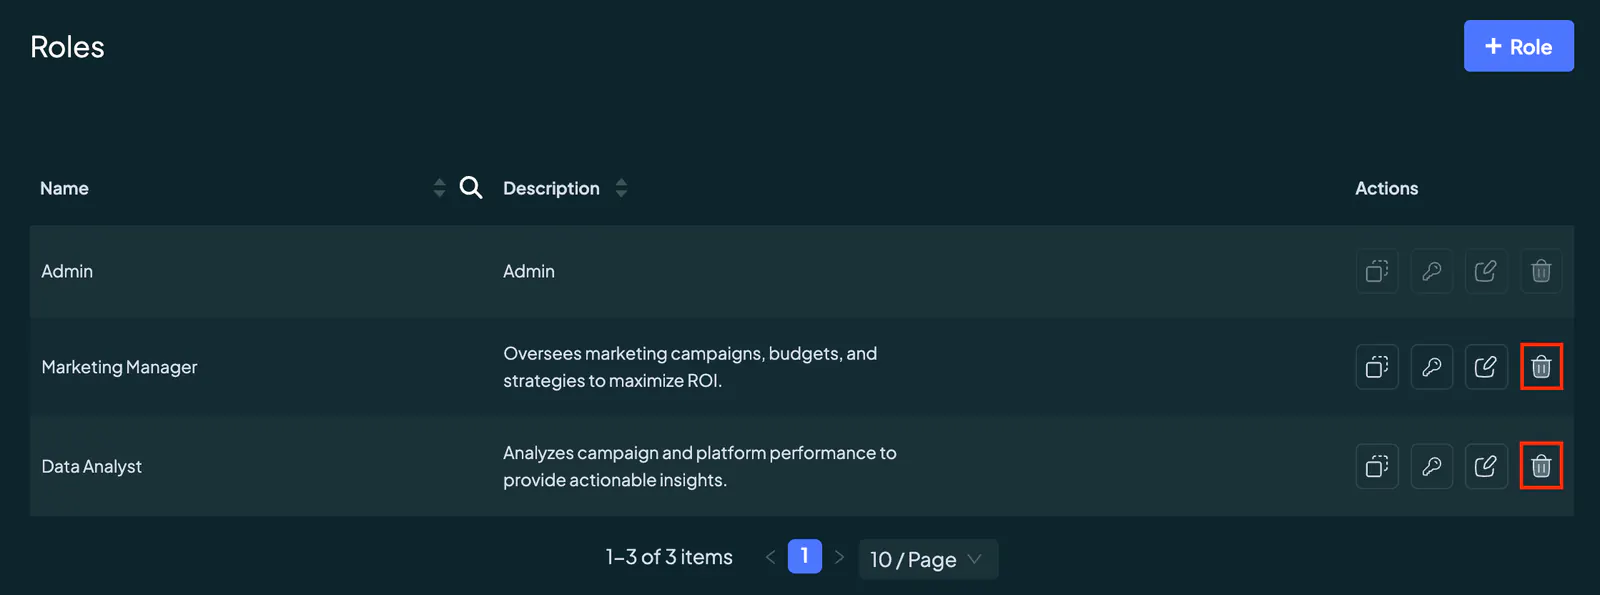The image size is (1600, 595).
Task: Add a new Role
Action: [1519, 46]
